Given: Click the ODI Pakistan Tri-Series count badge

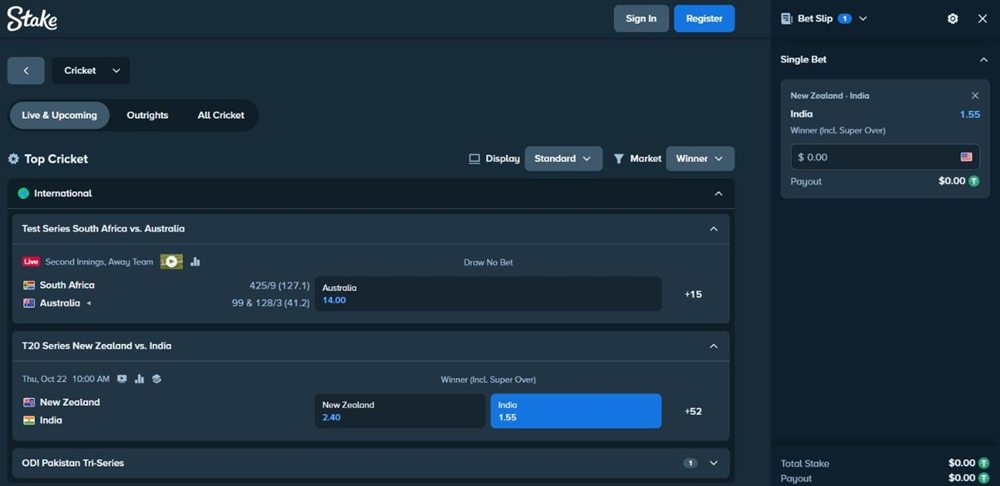Looking at the screenshot, I should (x=690, y=463).
